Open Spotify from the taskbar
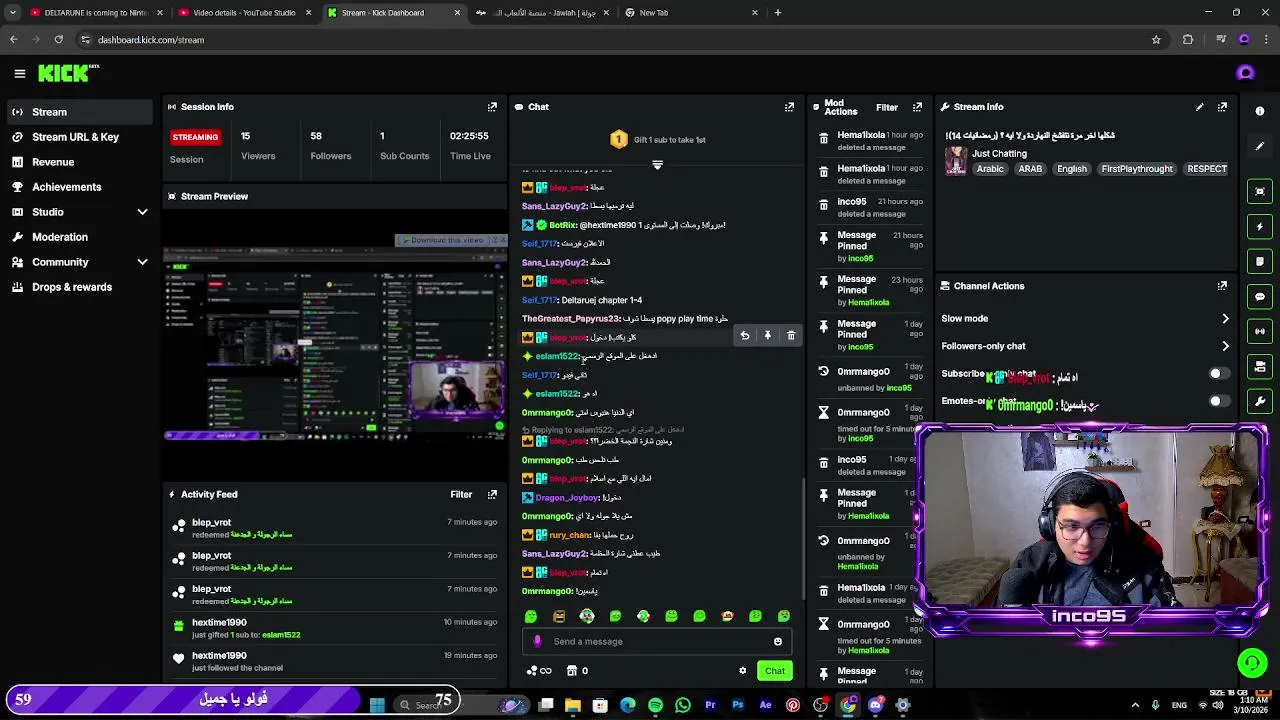 655,705
